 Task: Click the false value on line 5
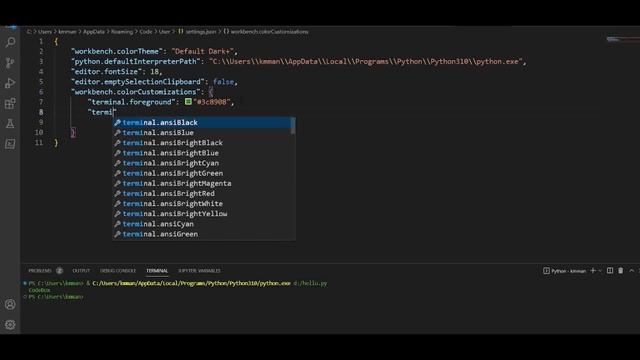click(223, 82)
